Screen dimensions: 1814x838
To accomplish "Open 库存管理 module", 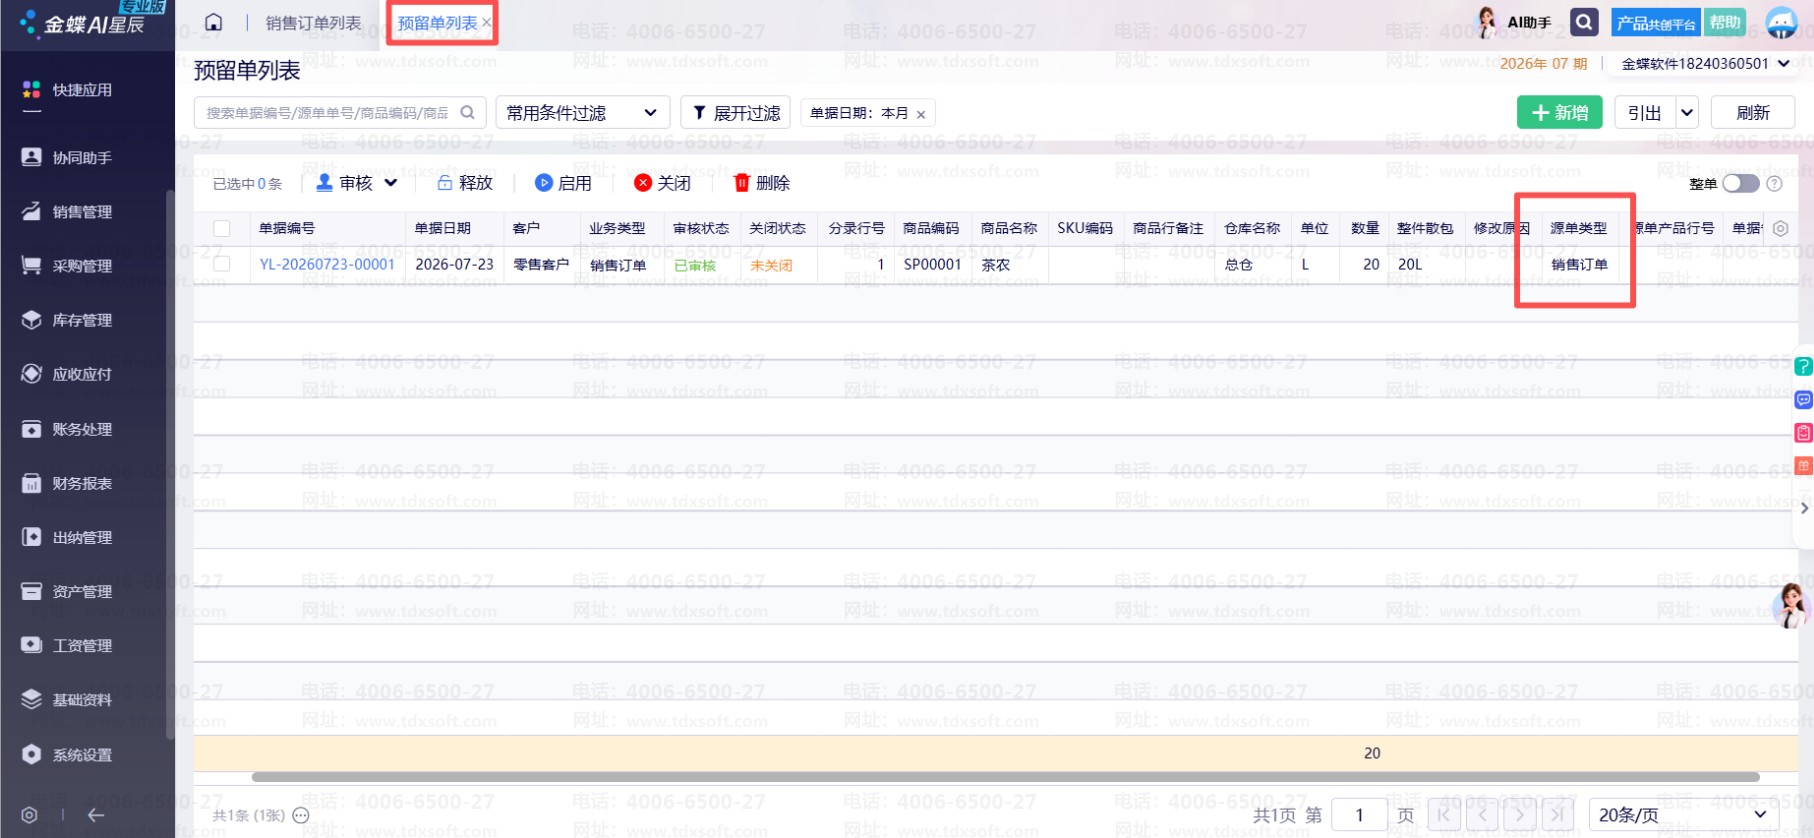I will click(x=67, y=320).
